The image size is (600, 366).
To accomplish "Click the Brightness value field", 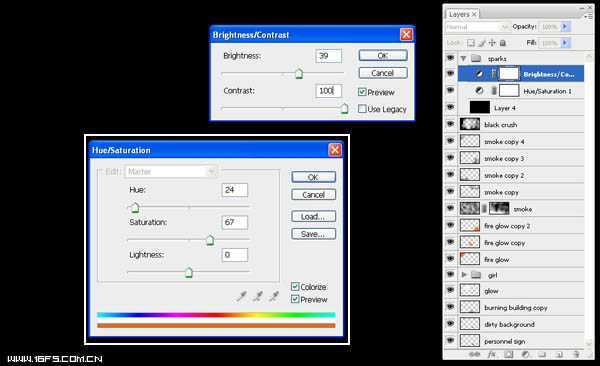I will pos(328,56).
